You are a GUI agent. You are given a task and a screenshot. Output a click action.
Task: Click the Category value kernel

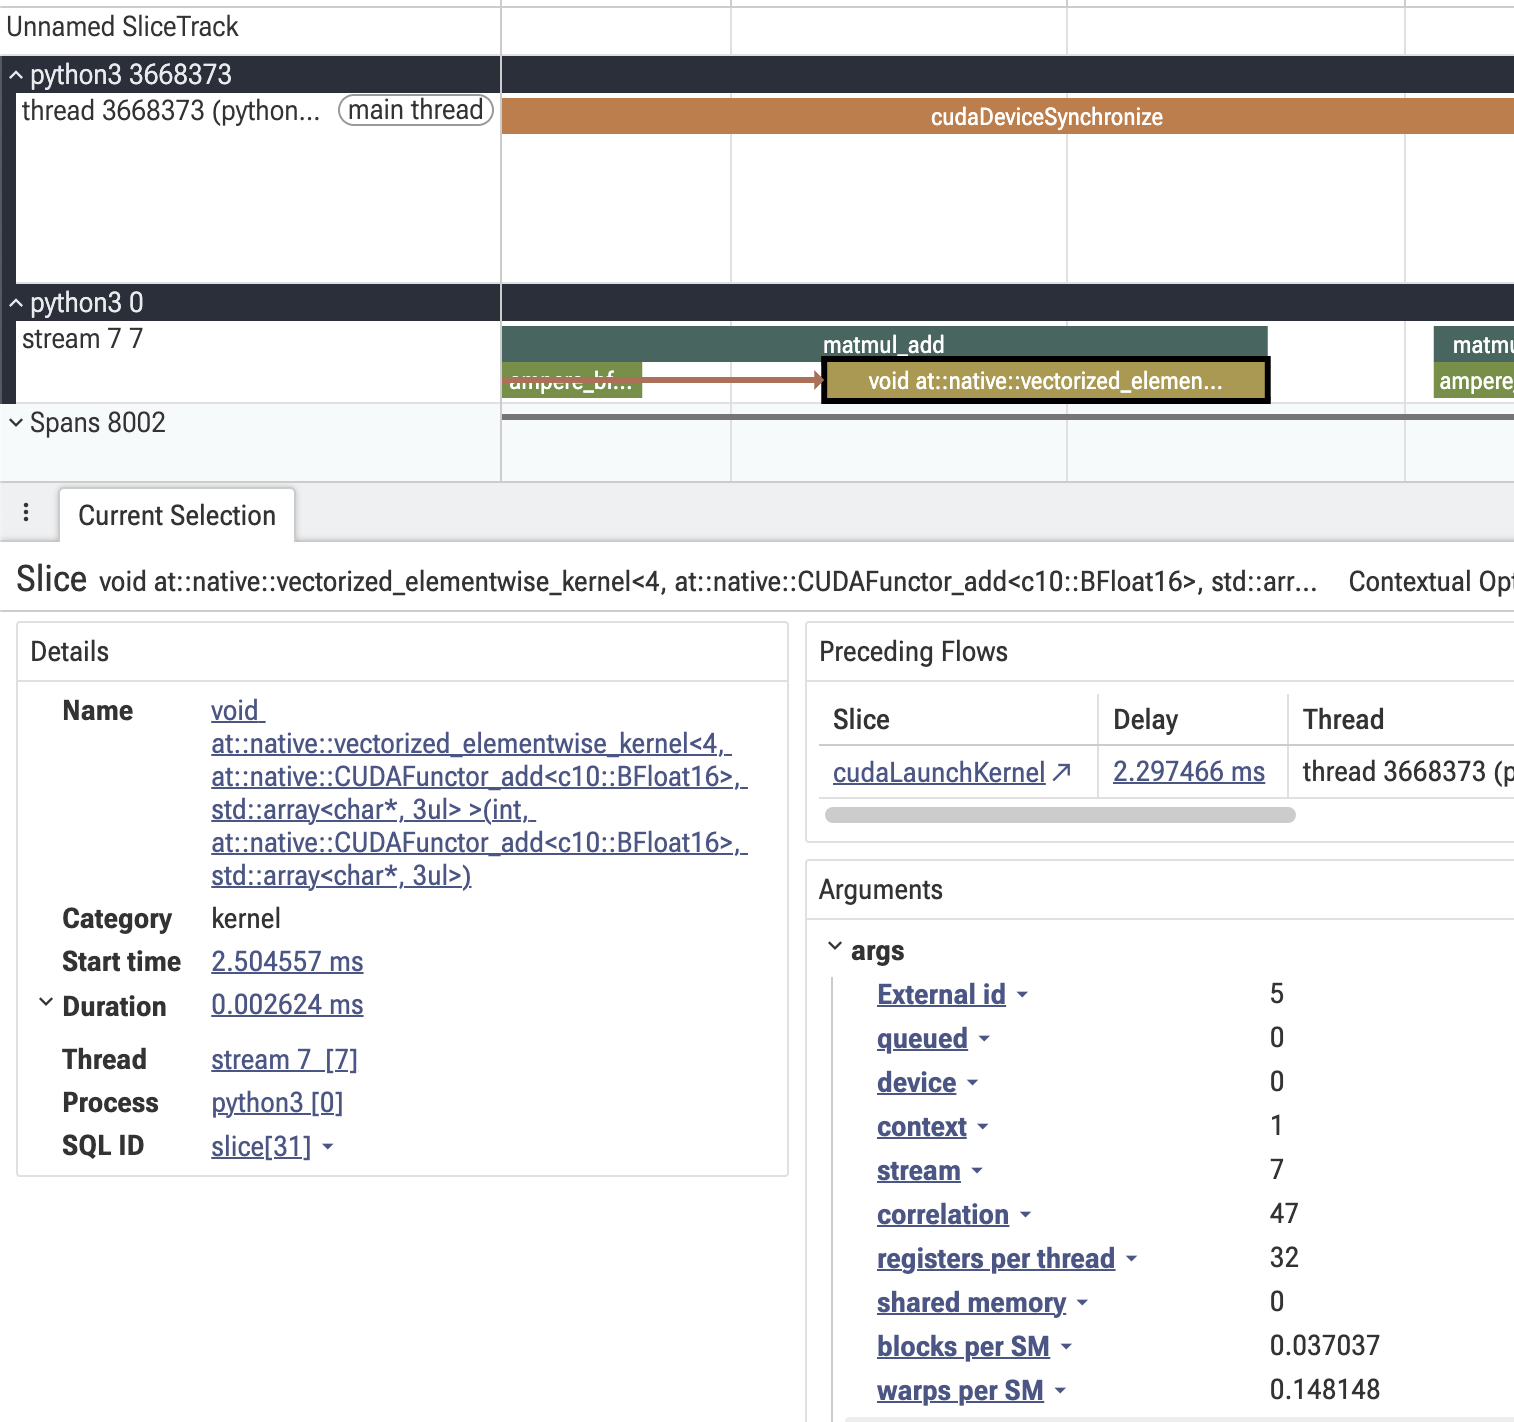(x=246, y=919)
